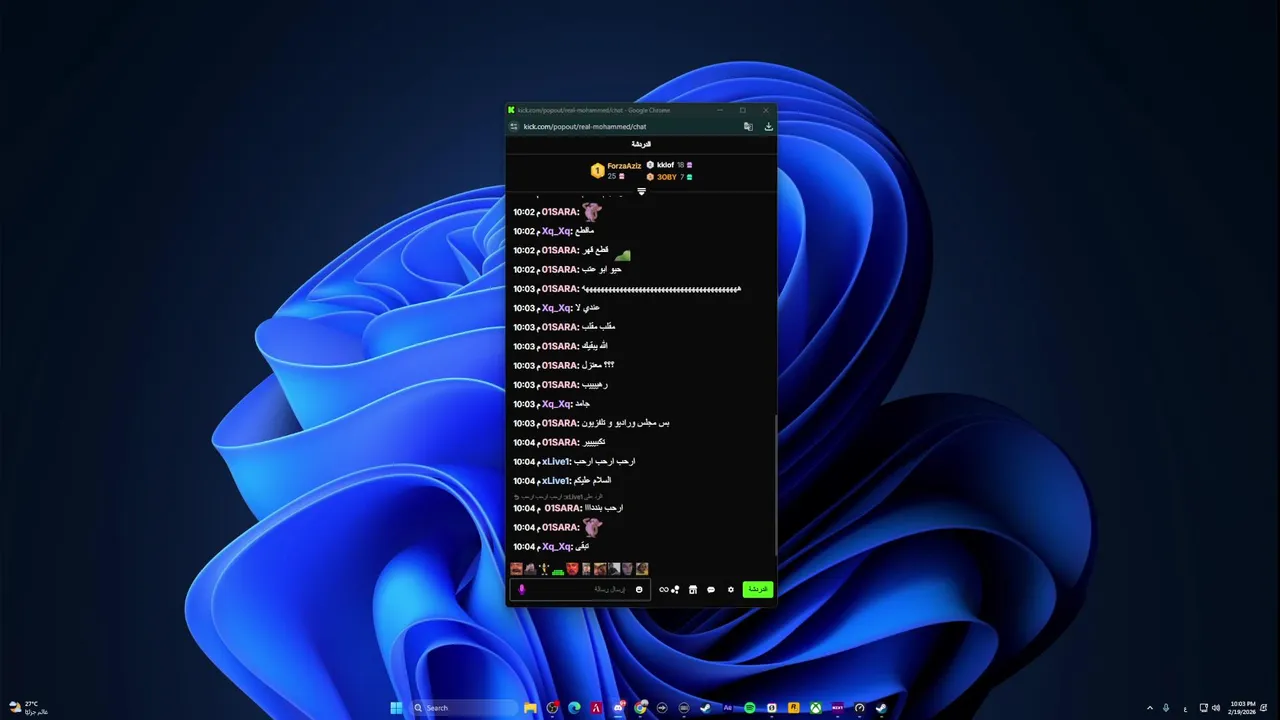Open Discord from taskbar
Image resolution: width=1280 pixels, height=720 pixels.
[x=618, y=708]
